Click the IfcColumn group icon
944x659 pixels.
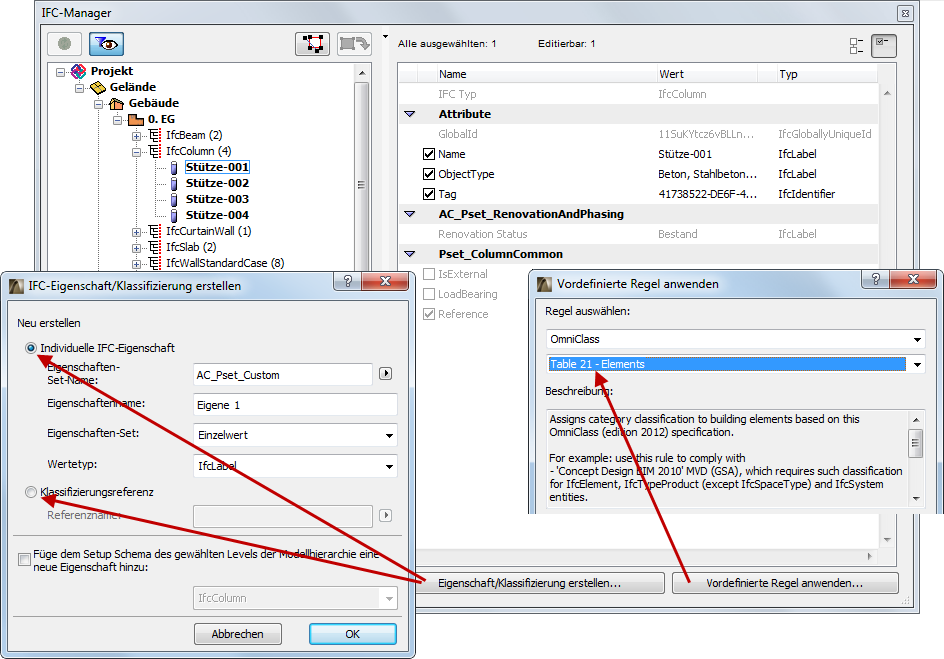155,151
